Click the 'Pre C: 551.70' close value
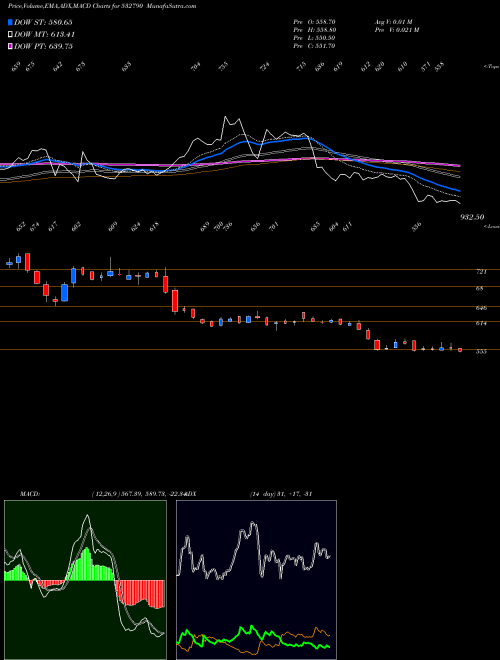 coord(314,46)
